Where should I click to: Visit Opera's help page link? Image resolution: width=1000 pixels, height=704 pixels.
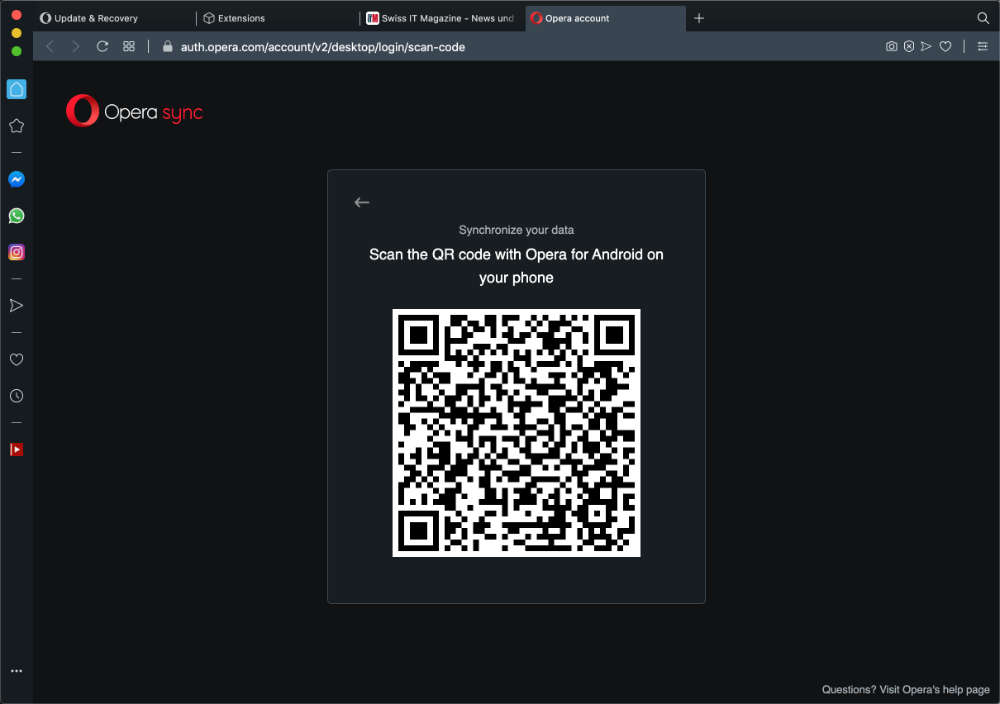[906, 689]
